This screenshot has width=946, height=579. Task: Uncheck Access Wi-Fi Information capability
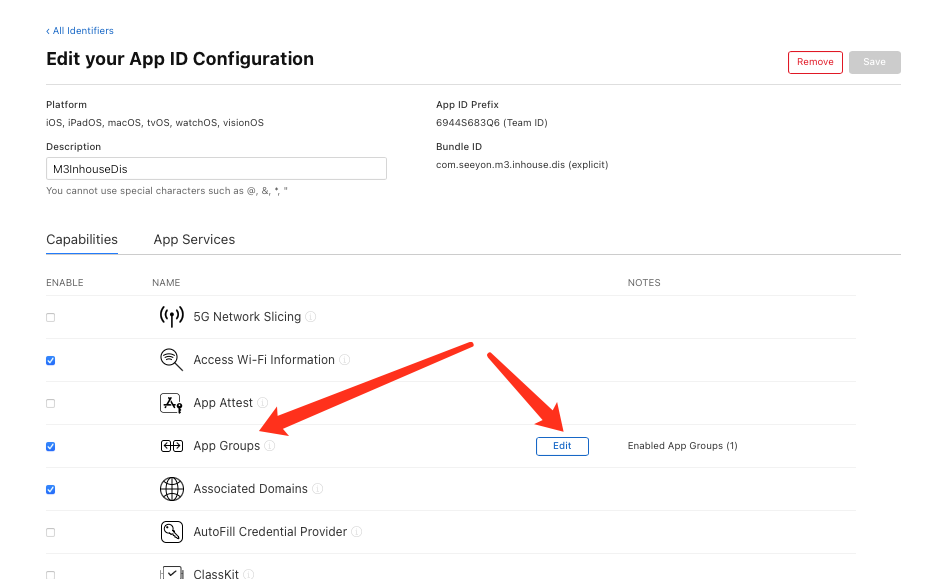(x=51, y=360)
